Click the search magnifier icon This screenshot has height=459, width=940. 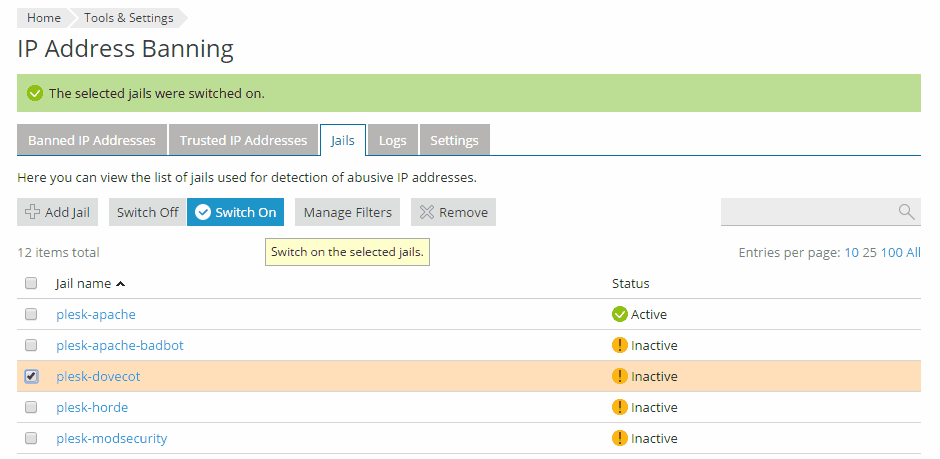click(x=906, y=211)
